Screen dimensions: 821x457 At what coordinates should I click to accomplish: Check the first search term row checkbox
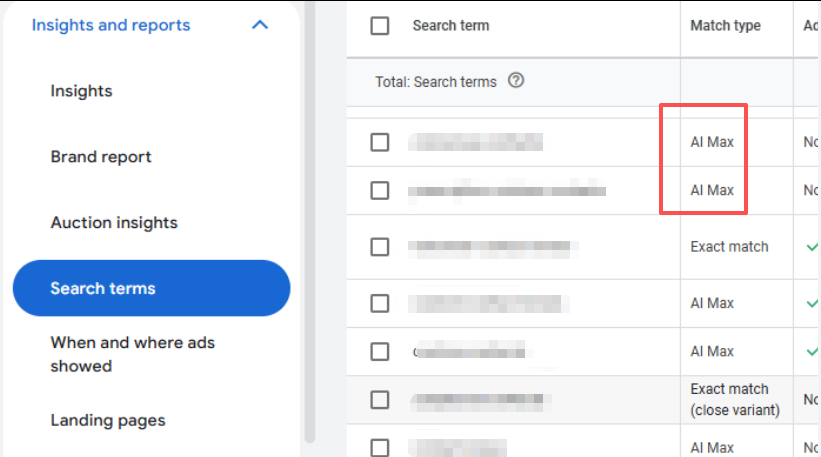click(380, 142)
